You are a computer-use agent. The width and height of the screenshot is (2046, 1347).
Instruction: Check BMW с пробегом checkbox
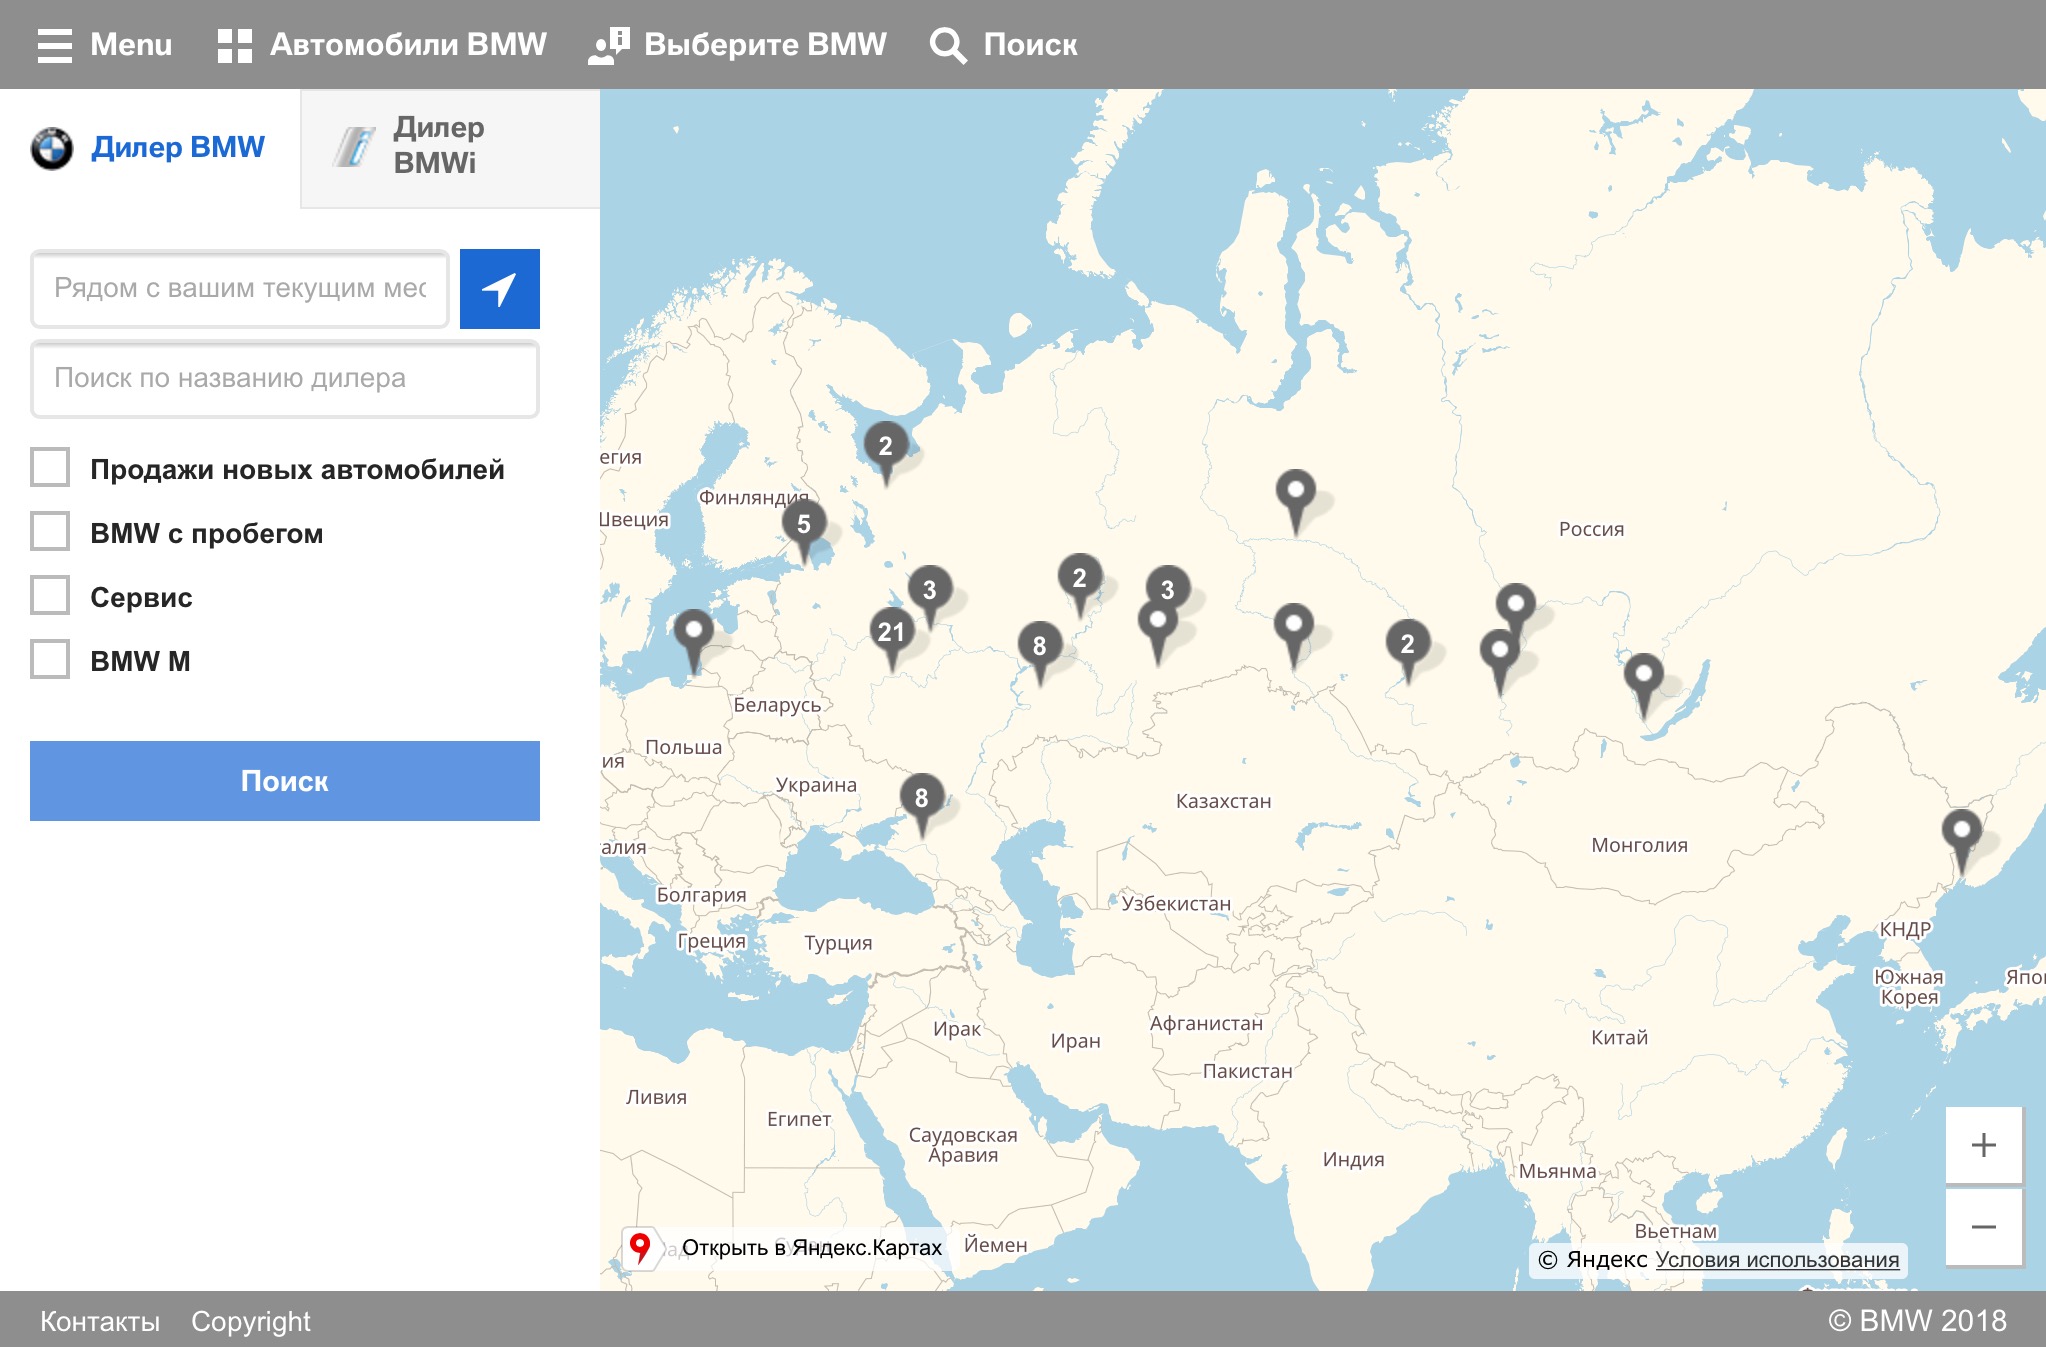[50, 531]
